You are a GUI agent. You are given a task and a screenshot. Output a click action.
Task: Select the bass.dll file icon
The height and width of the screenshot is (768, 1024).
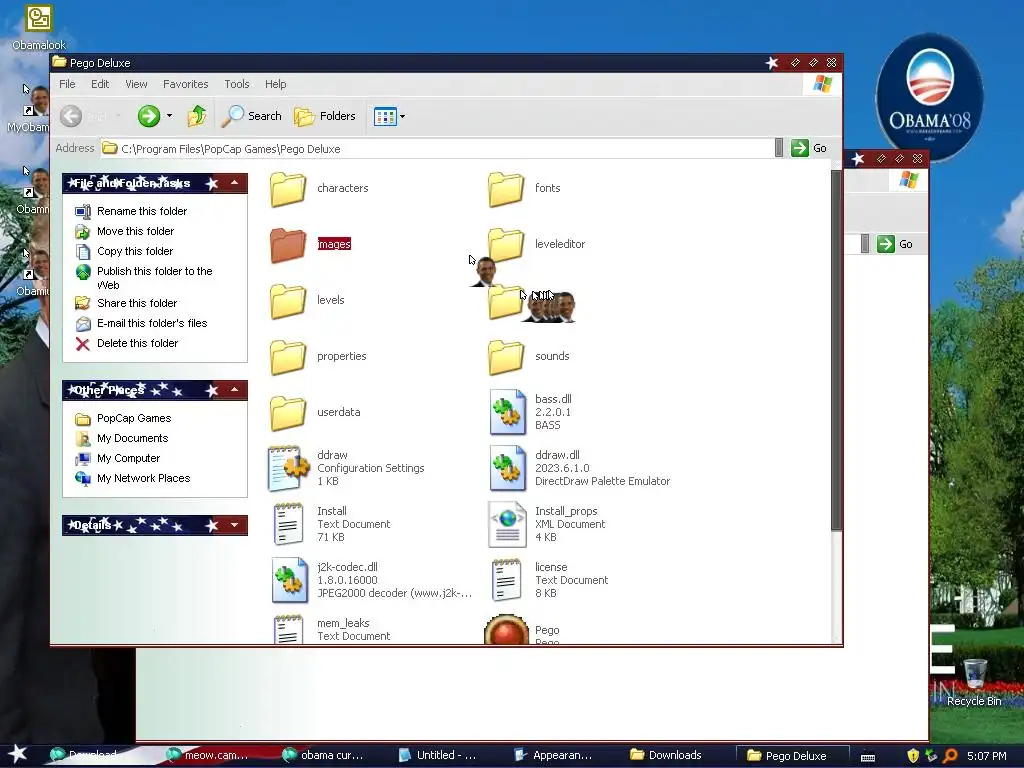tap(507, 412)
